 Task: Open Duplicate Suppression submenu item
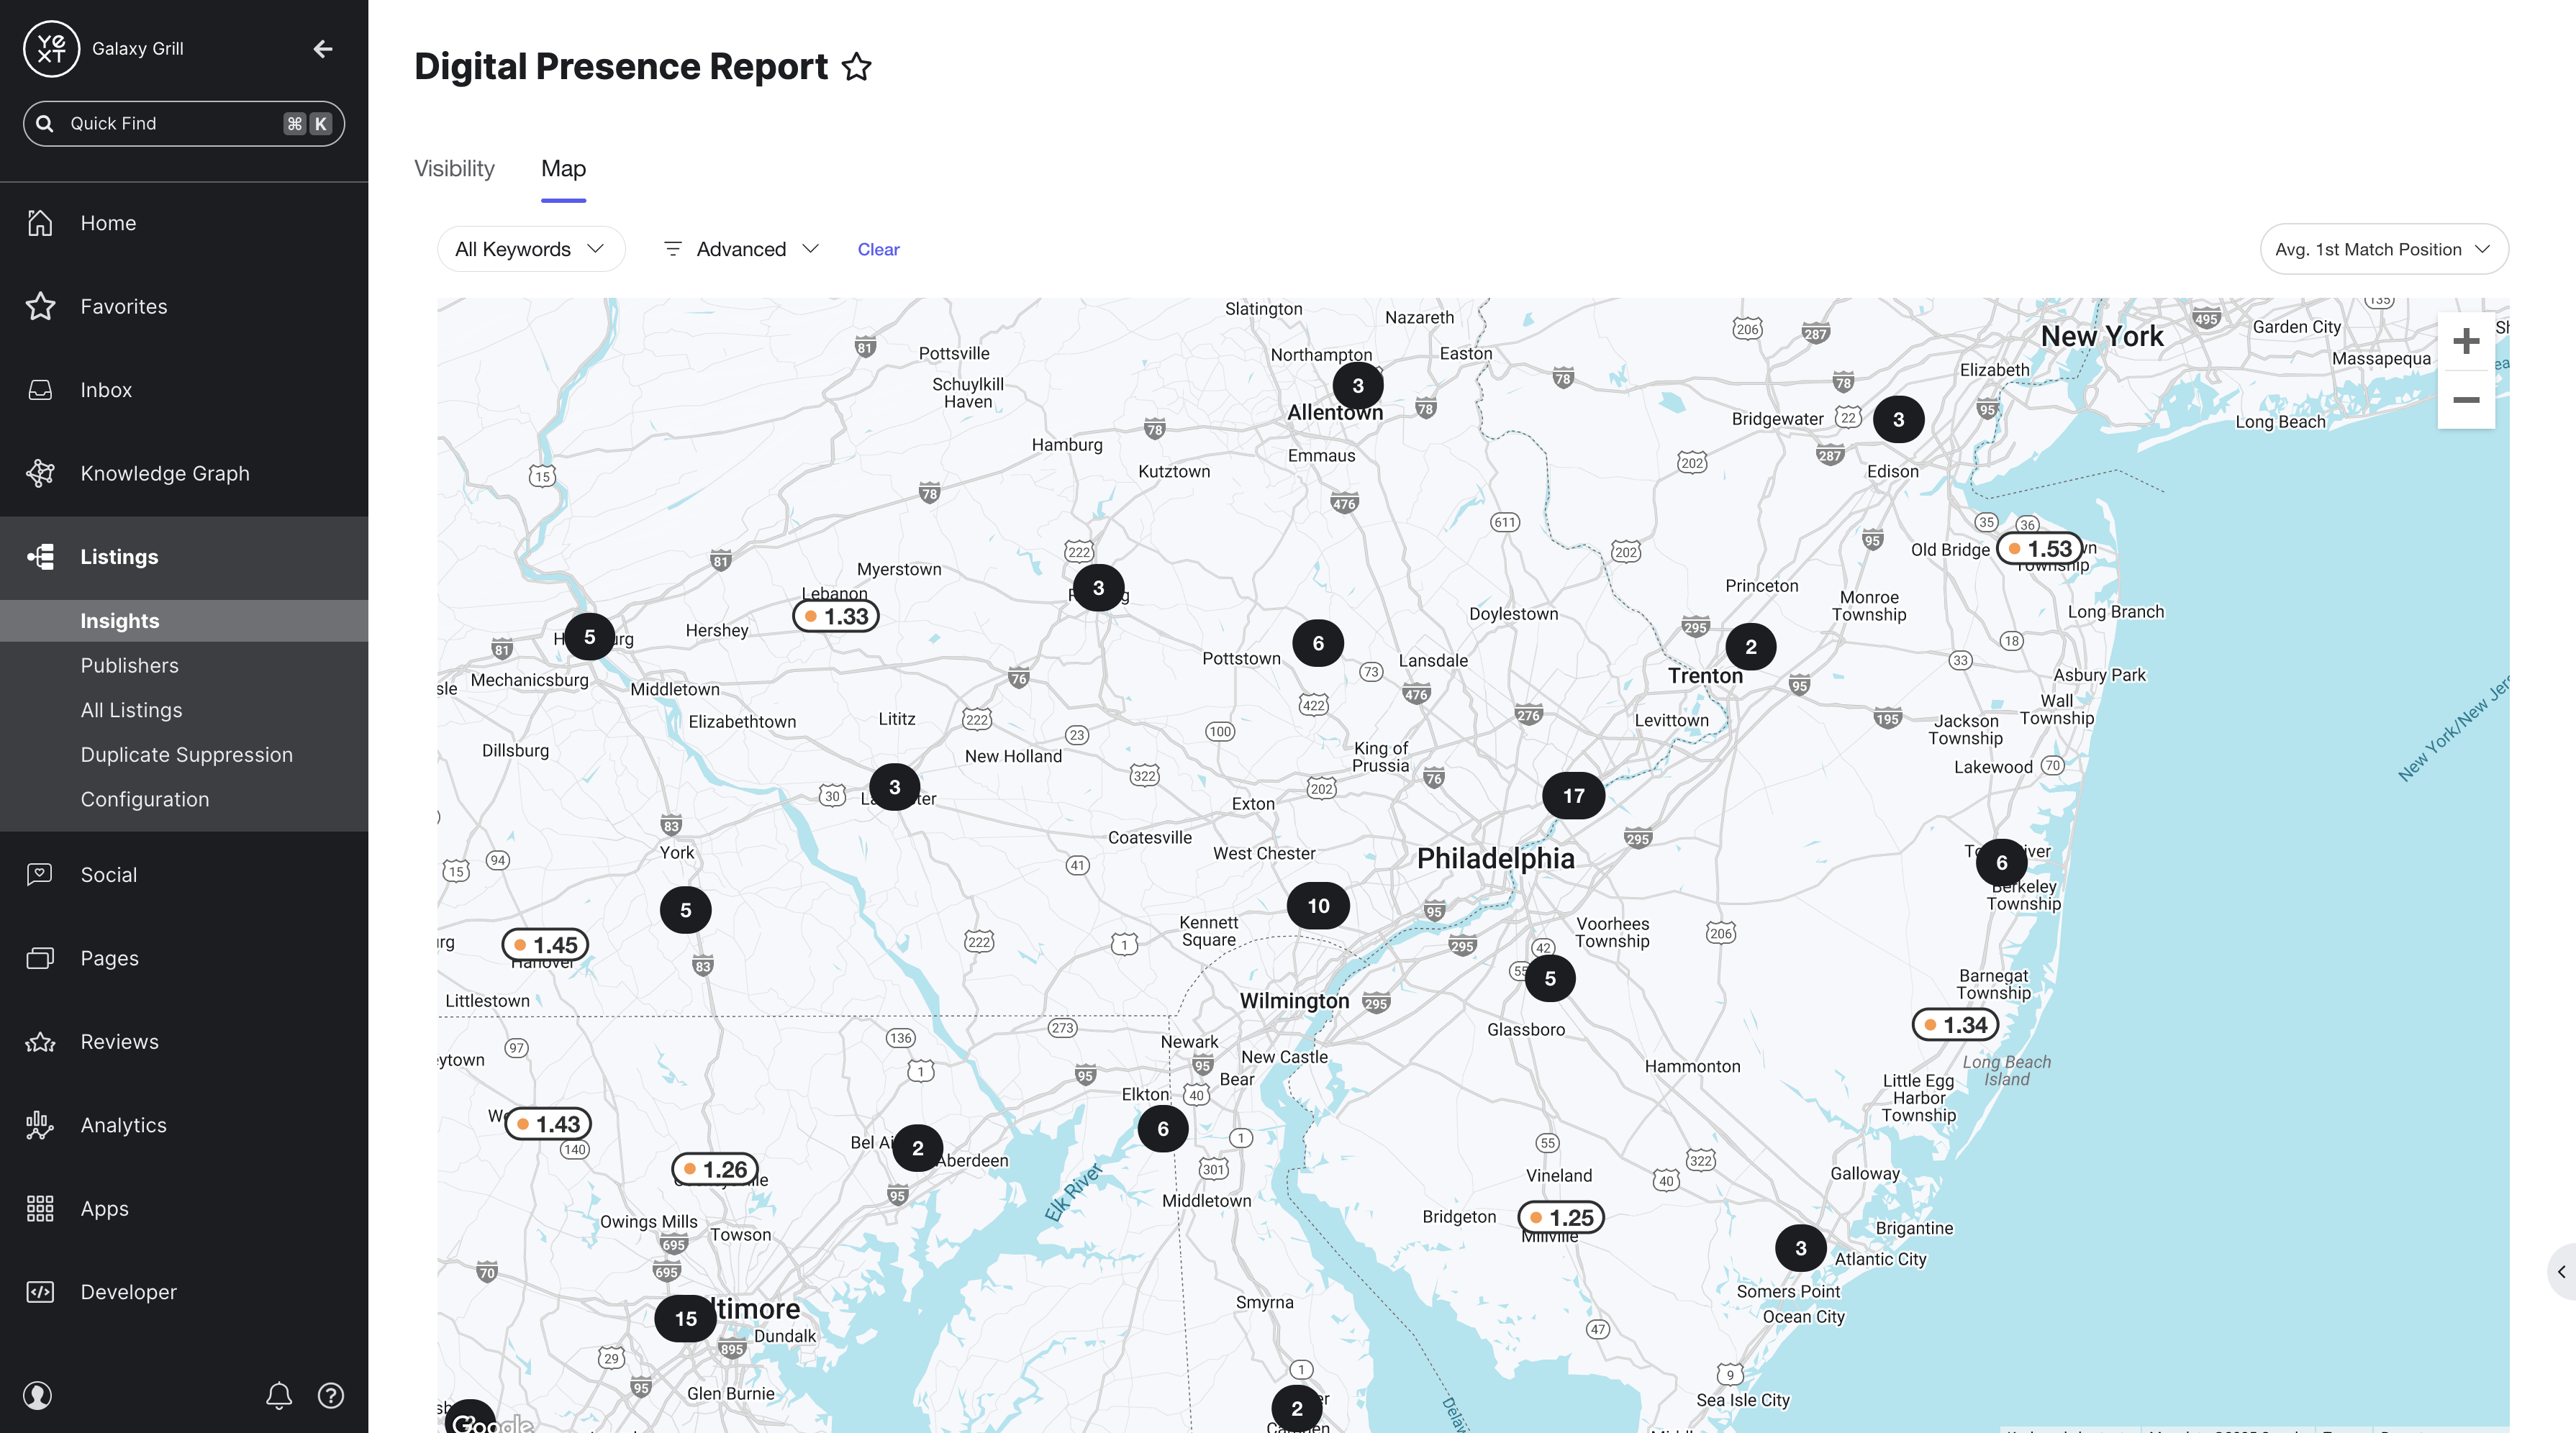pos(184,755)
